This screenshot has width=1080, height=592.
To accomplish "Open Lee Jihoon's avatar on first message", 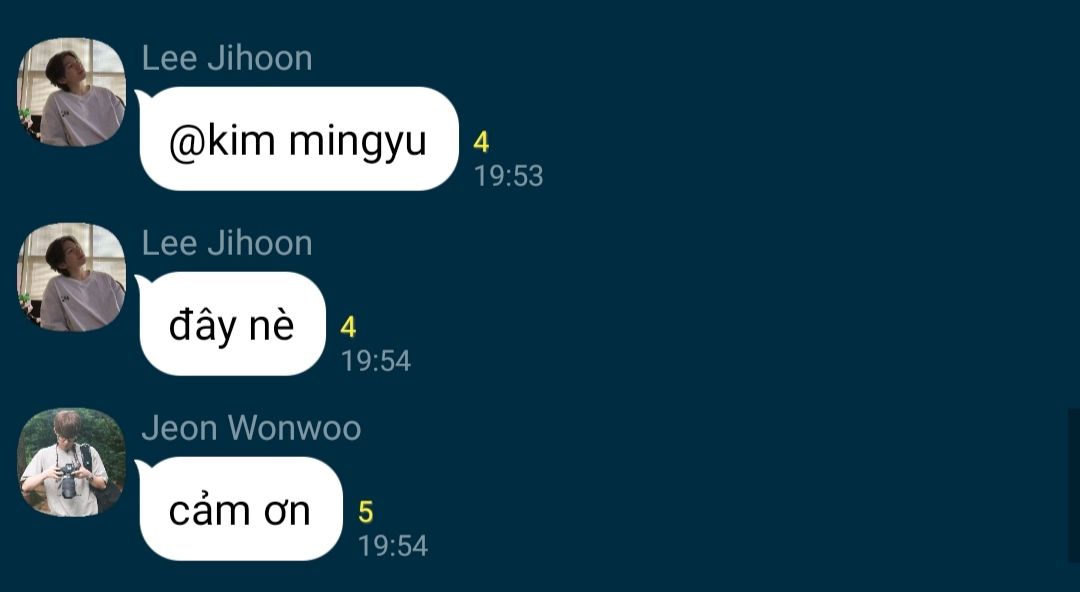I will [x=71, y=92].
